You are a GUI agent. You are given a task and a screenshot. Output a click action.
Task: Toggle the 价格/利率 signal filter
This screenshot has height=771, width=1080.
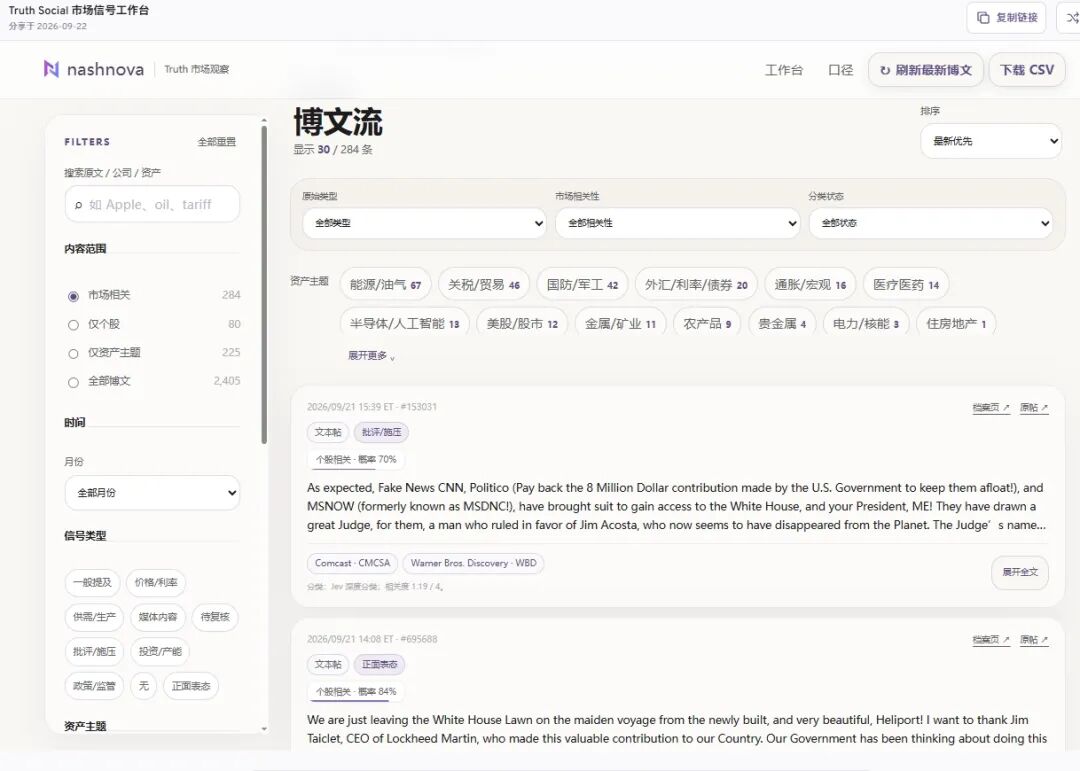tap(156, 582)
